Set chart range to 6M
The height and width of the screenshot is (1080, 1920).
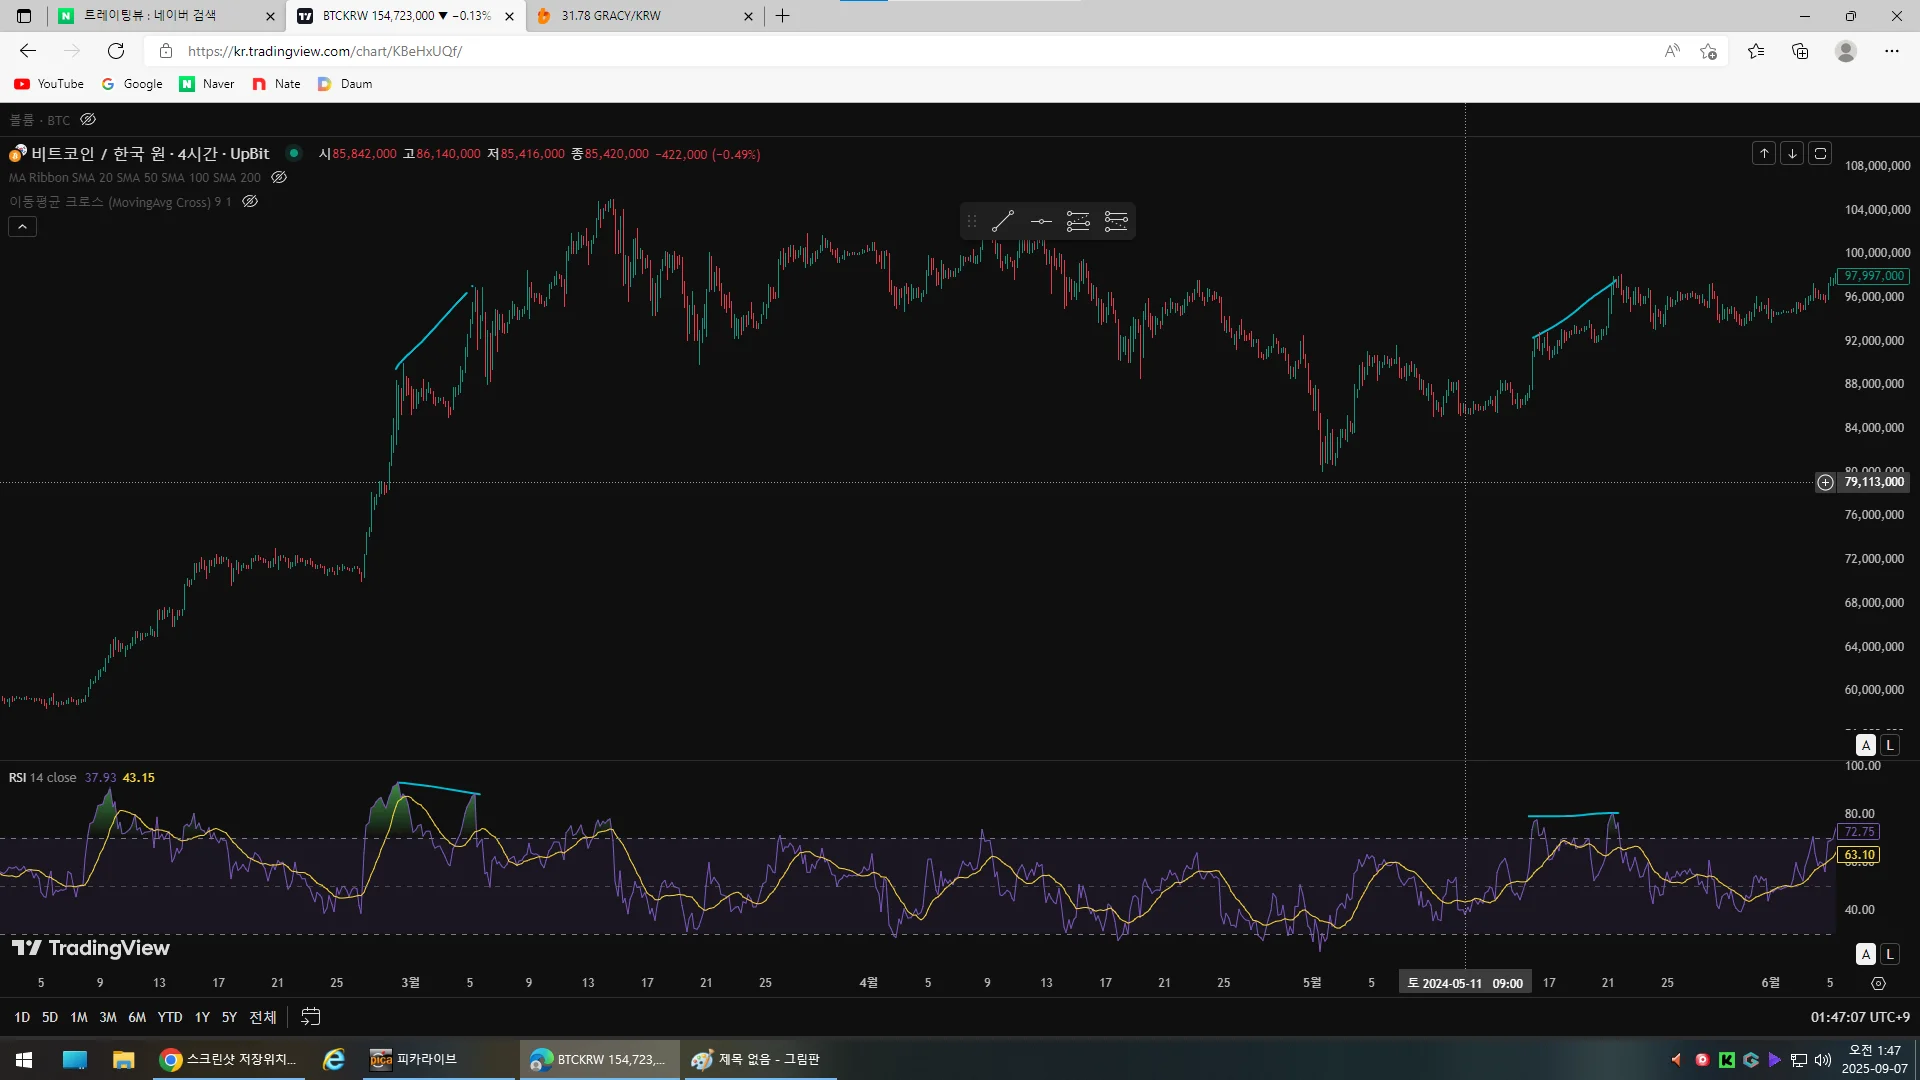pos(137,1017)
